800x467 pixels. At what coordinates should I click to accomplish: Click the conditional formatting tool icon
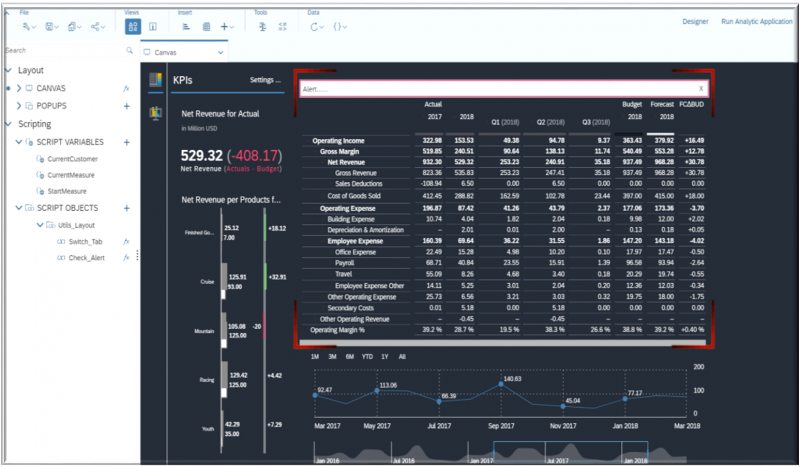tap(282, 27)
